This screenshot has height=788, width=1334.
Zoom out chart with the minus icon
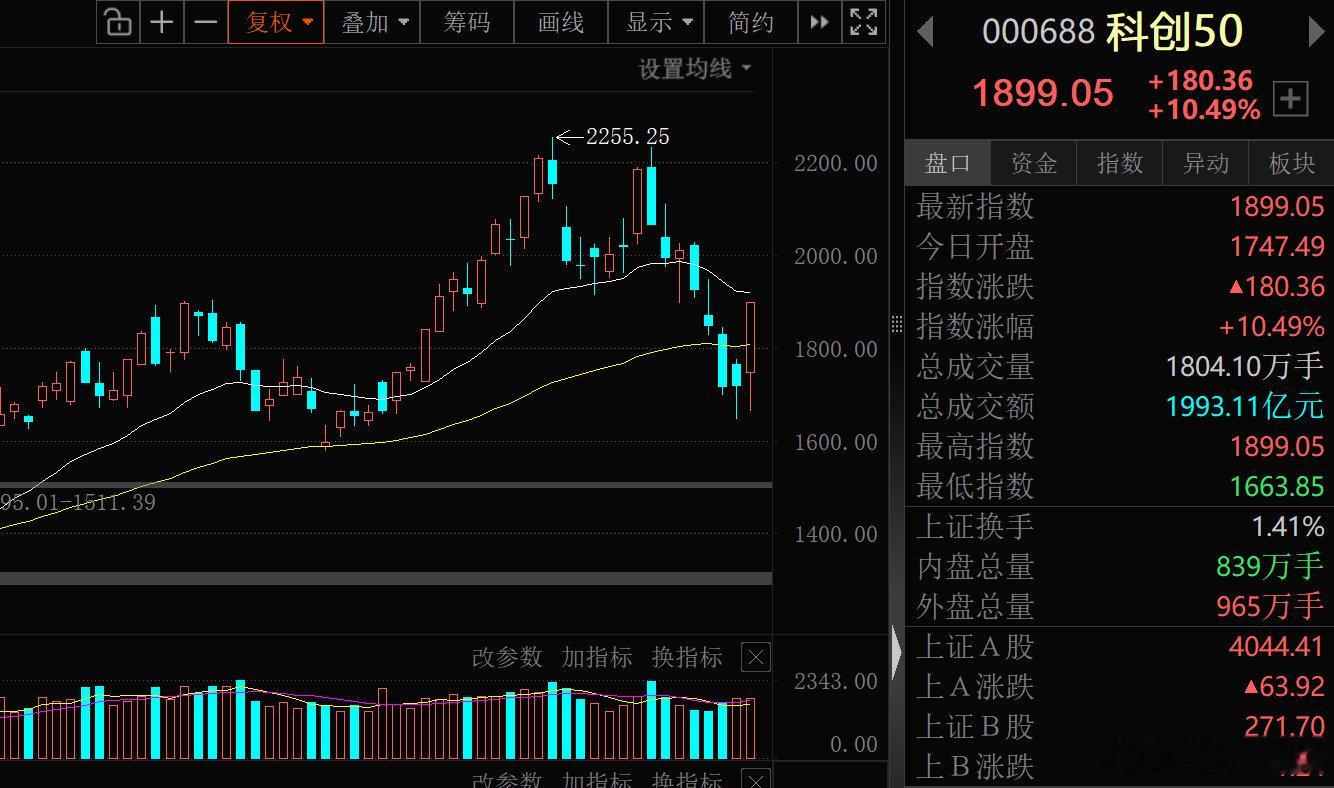coord(204,22)
